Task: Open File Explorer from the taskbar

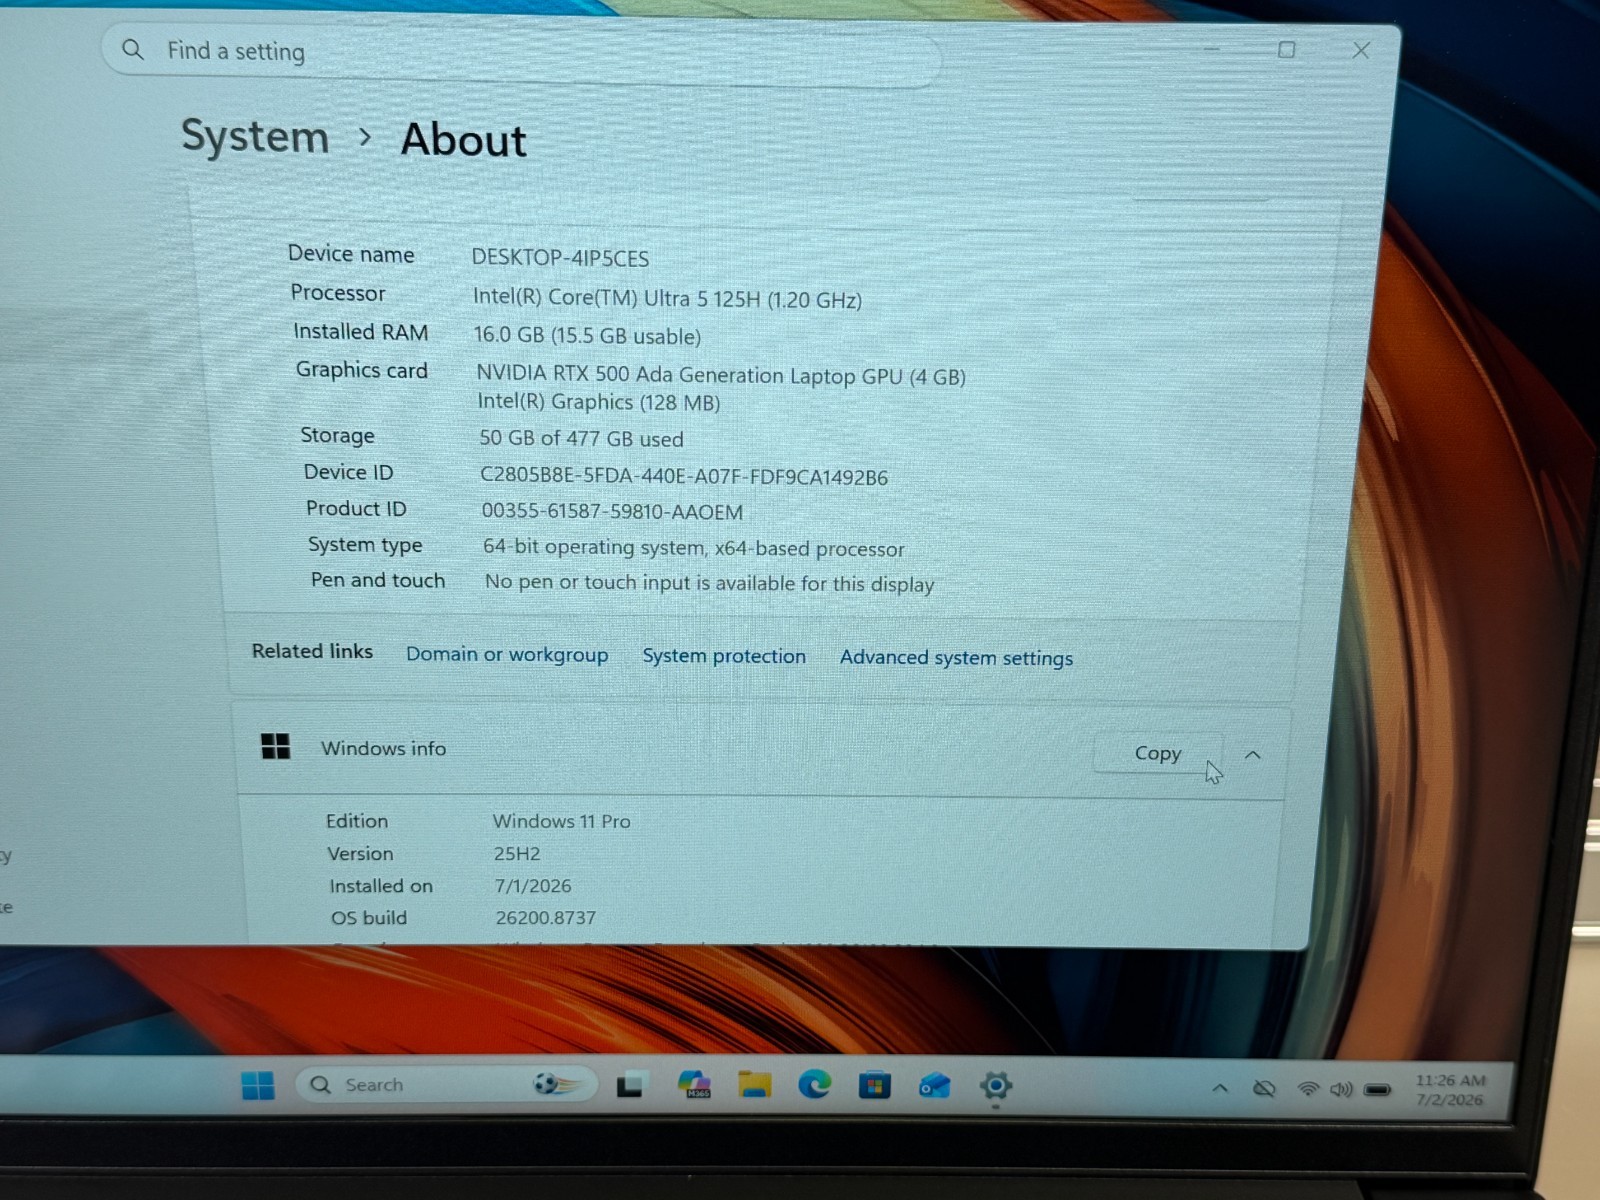Action: pyautogui.click(x=755, y=1085)
